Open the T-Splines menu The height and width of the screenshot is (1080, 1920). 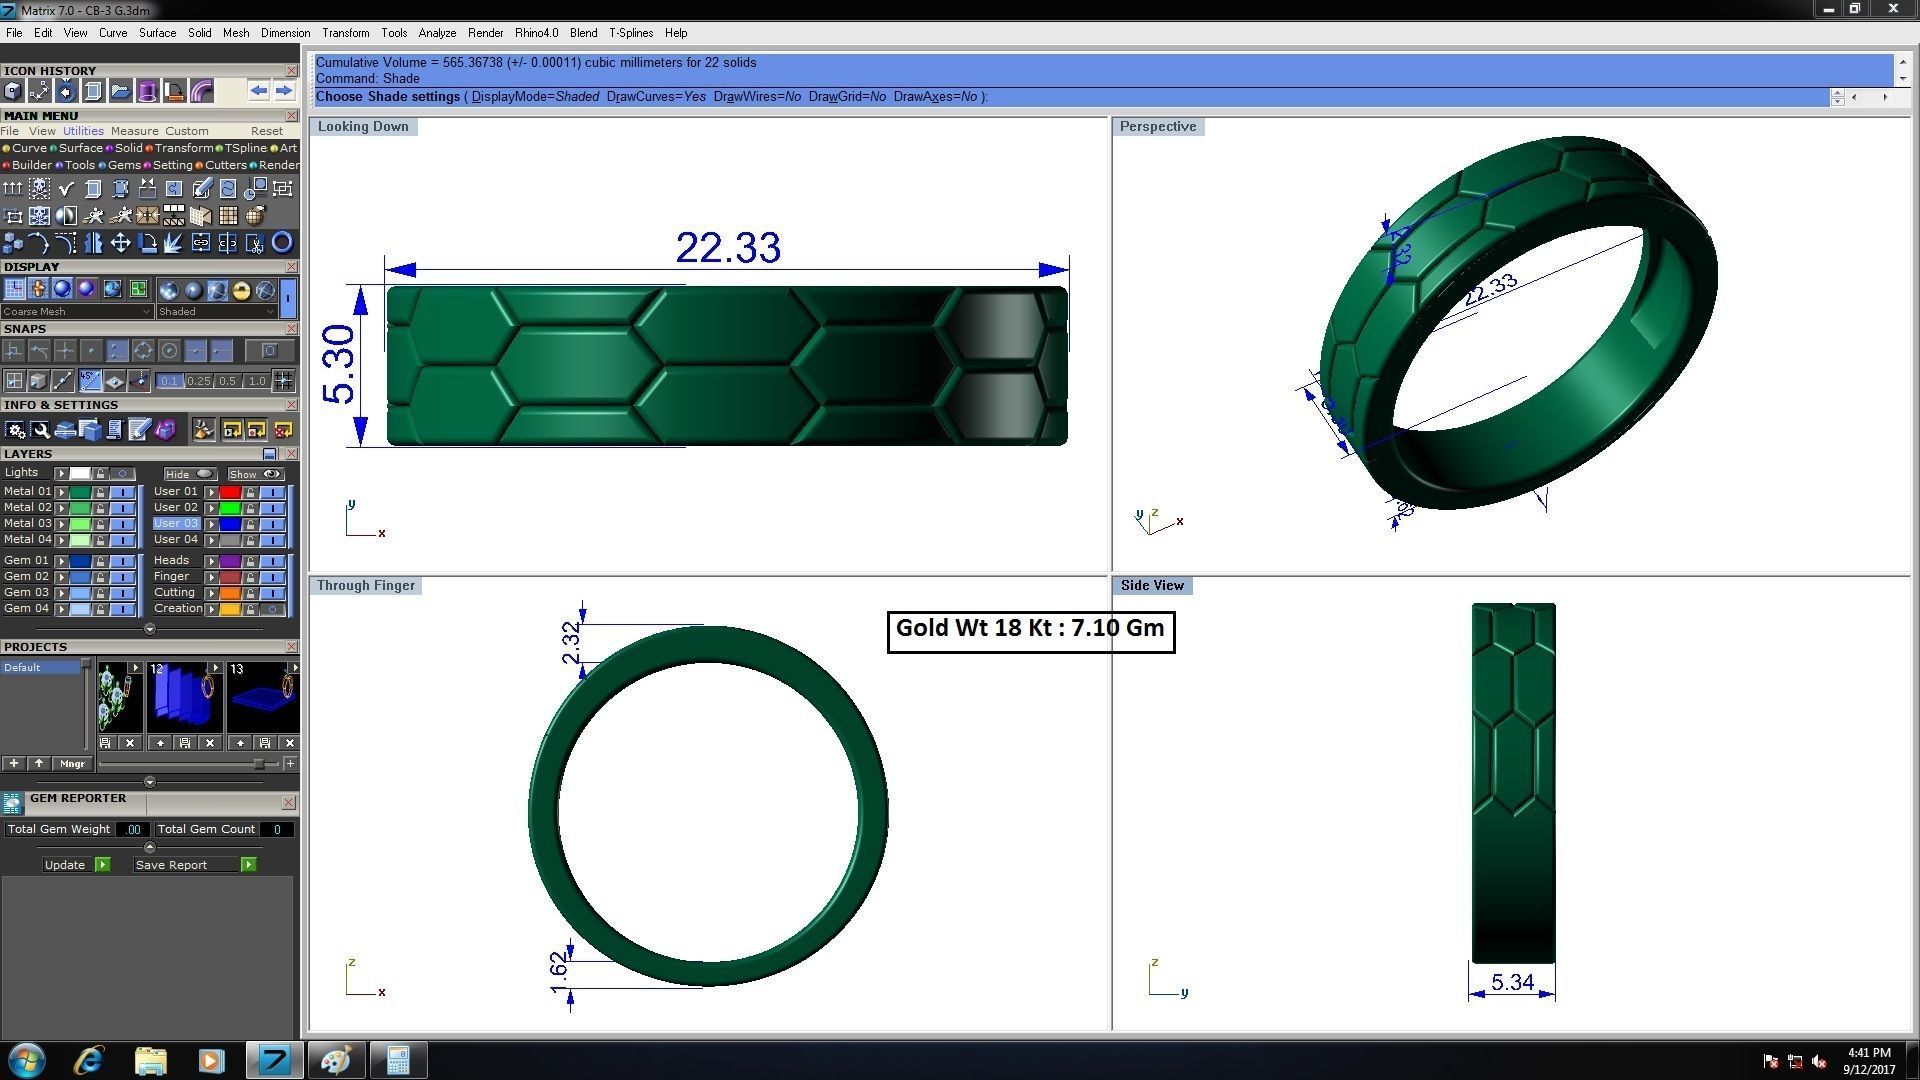tap(630, 33)
